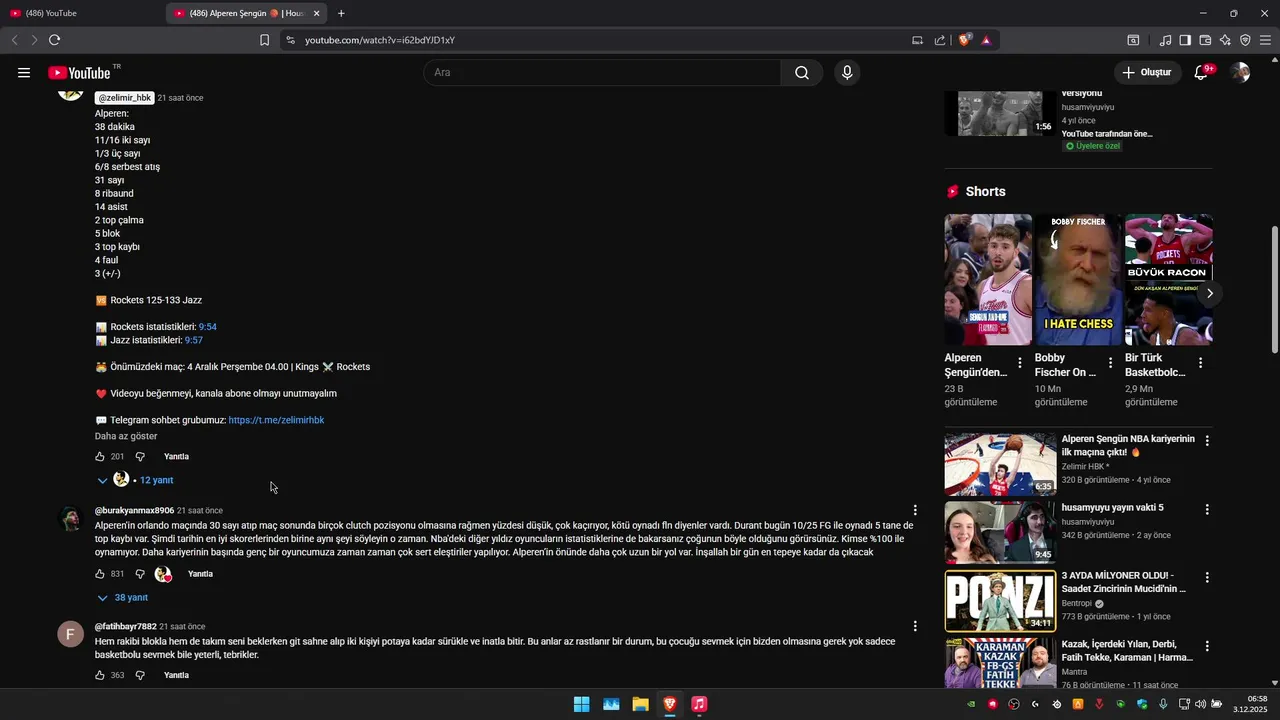Click the browser address bar URL
Viewport: 1280px width, 720px height.
pyautogui.click(x=380, y=40)
